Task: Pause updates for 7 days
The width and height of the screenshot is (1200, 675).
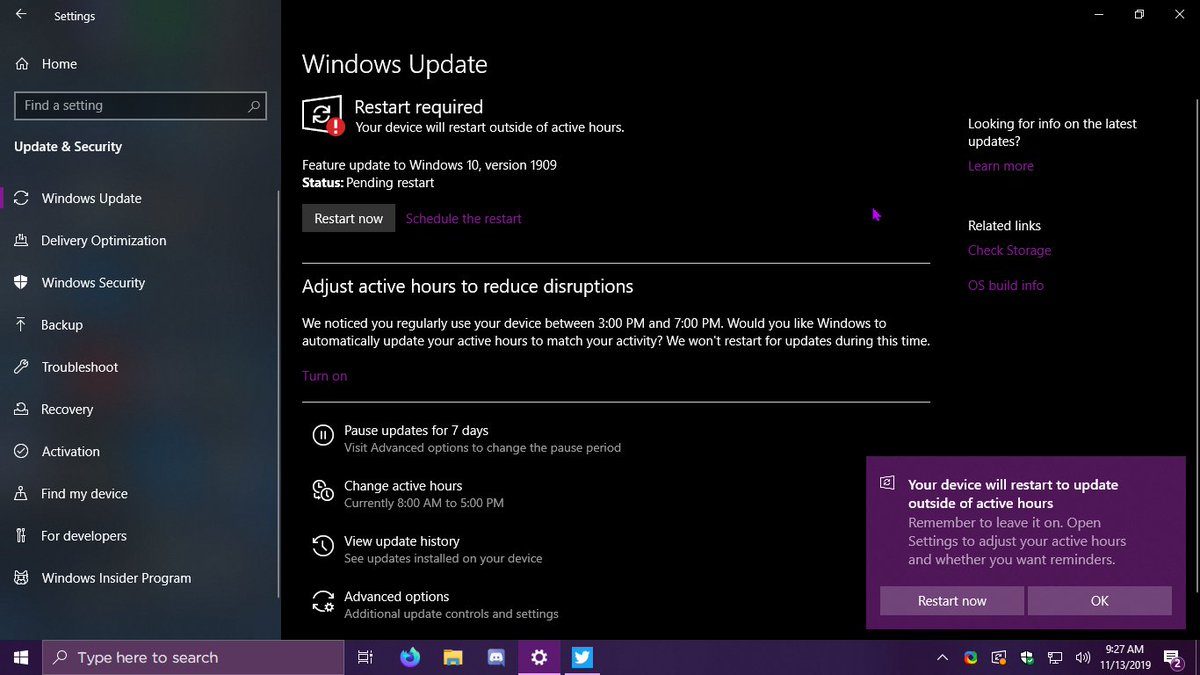Action: (415, 430)
